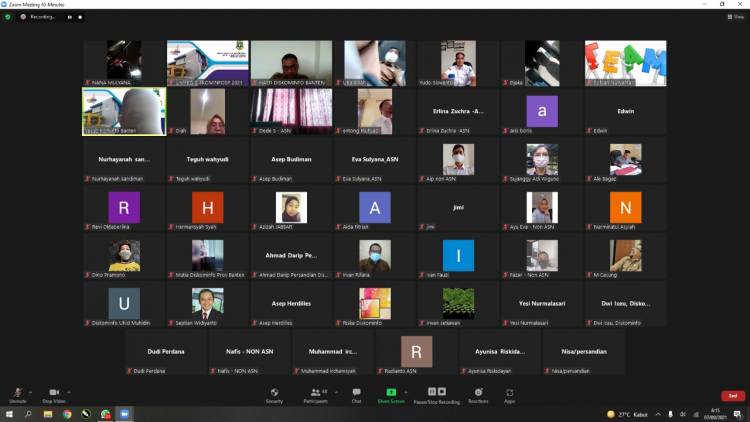Unmute the microphone in Zoom toolbar

(x=17, y=393)
